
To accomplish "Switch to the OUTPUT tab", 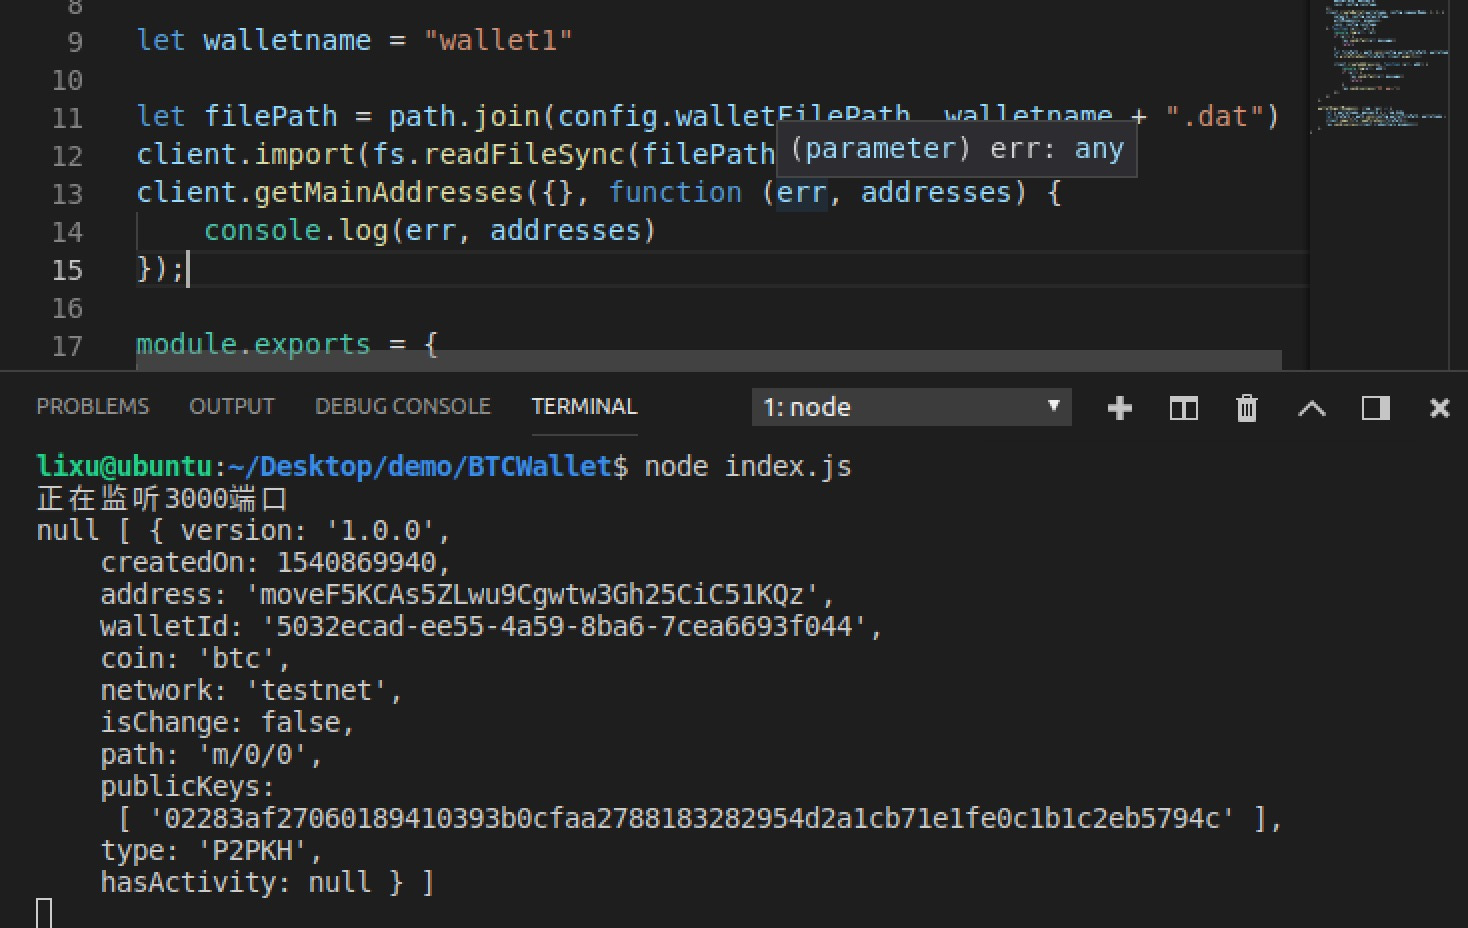I will coord(231,406).
